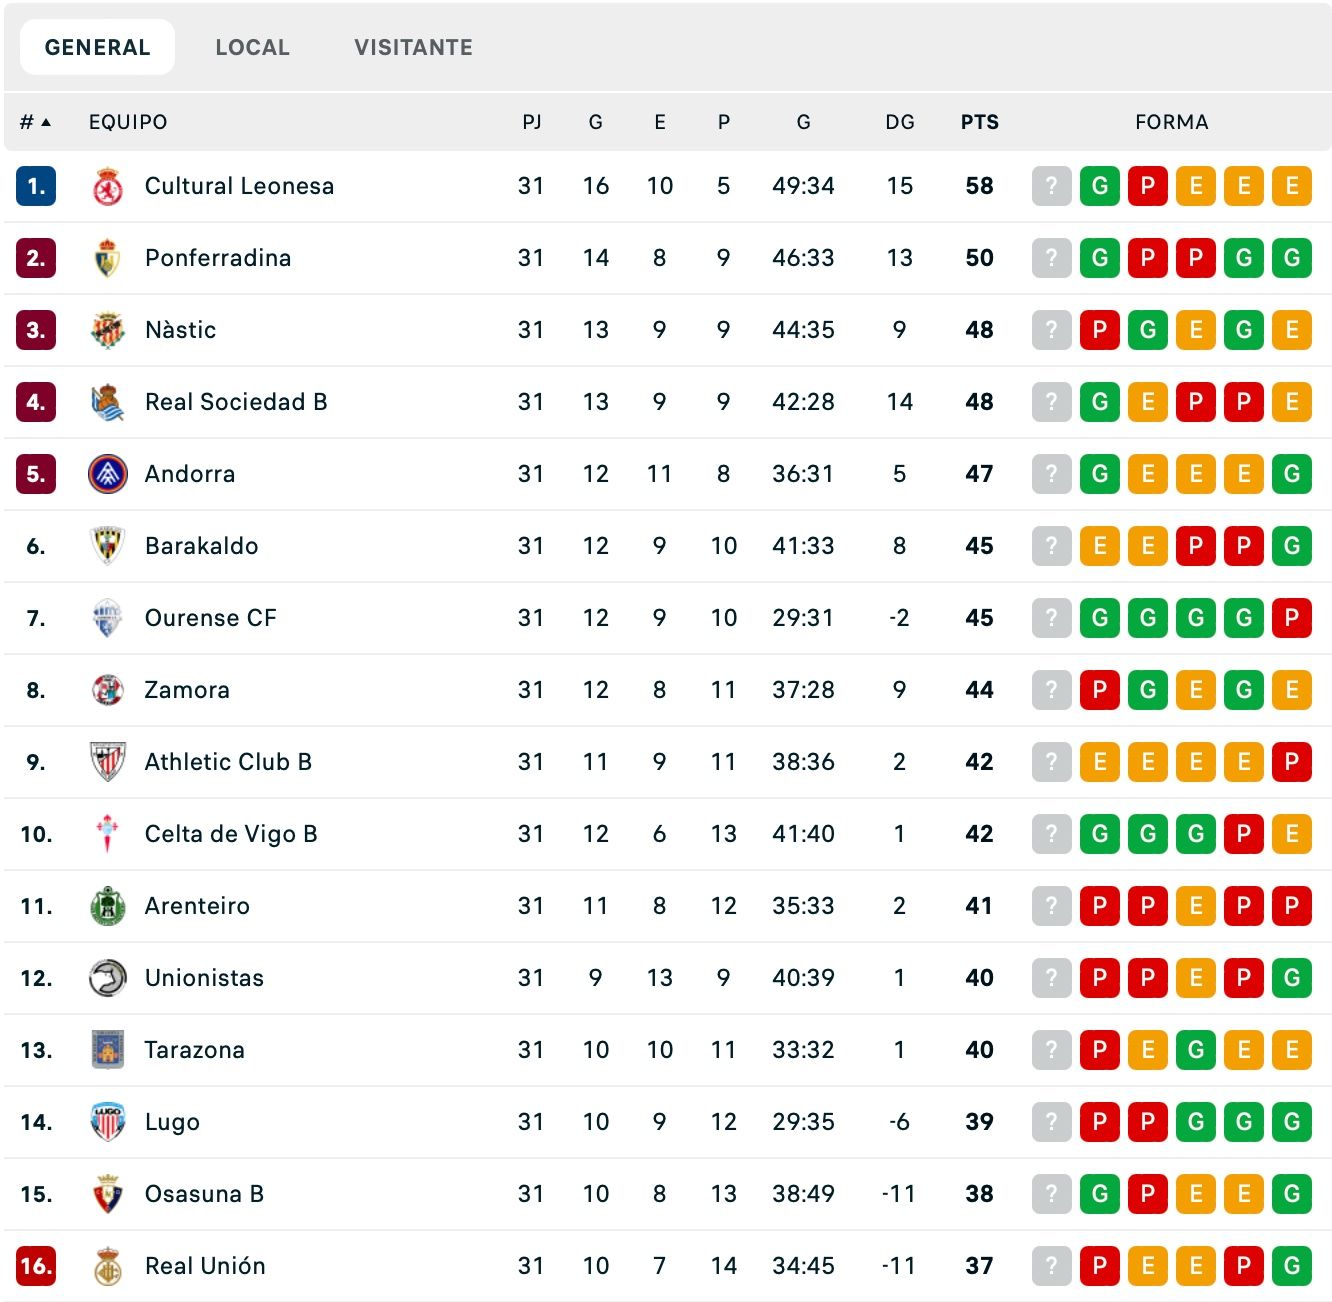Sort standings by DG column header
Screen dimensions: 1332x1302
point(899,122)
